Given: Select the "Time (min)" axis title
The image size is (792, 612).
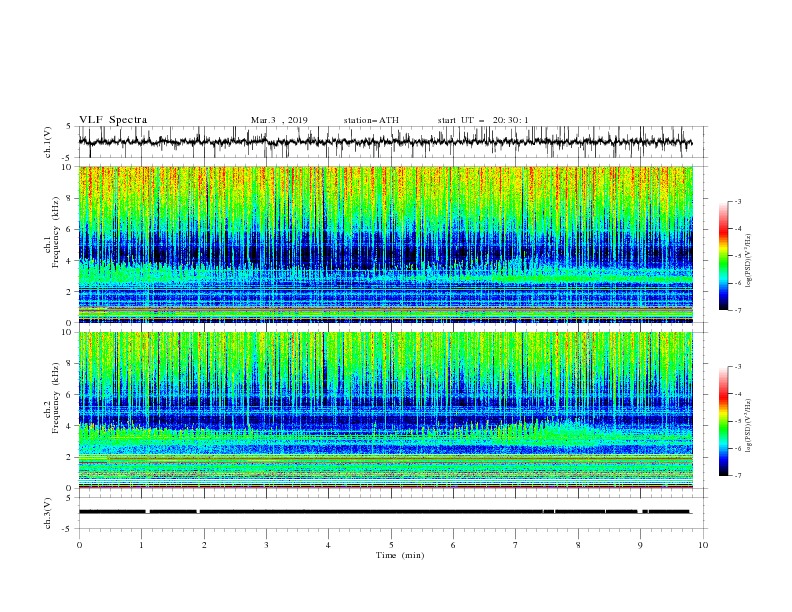Looking at the screenshot, I should tap(400, 555).
